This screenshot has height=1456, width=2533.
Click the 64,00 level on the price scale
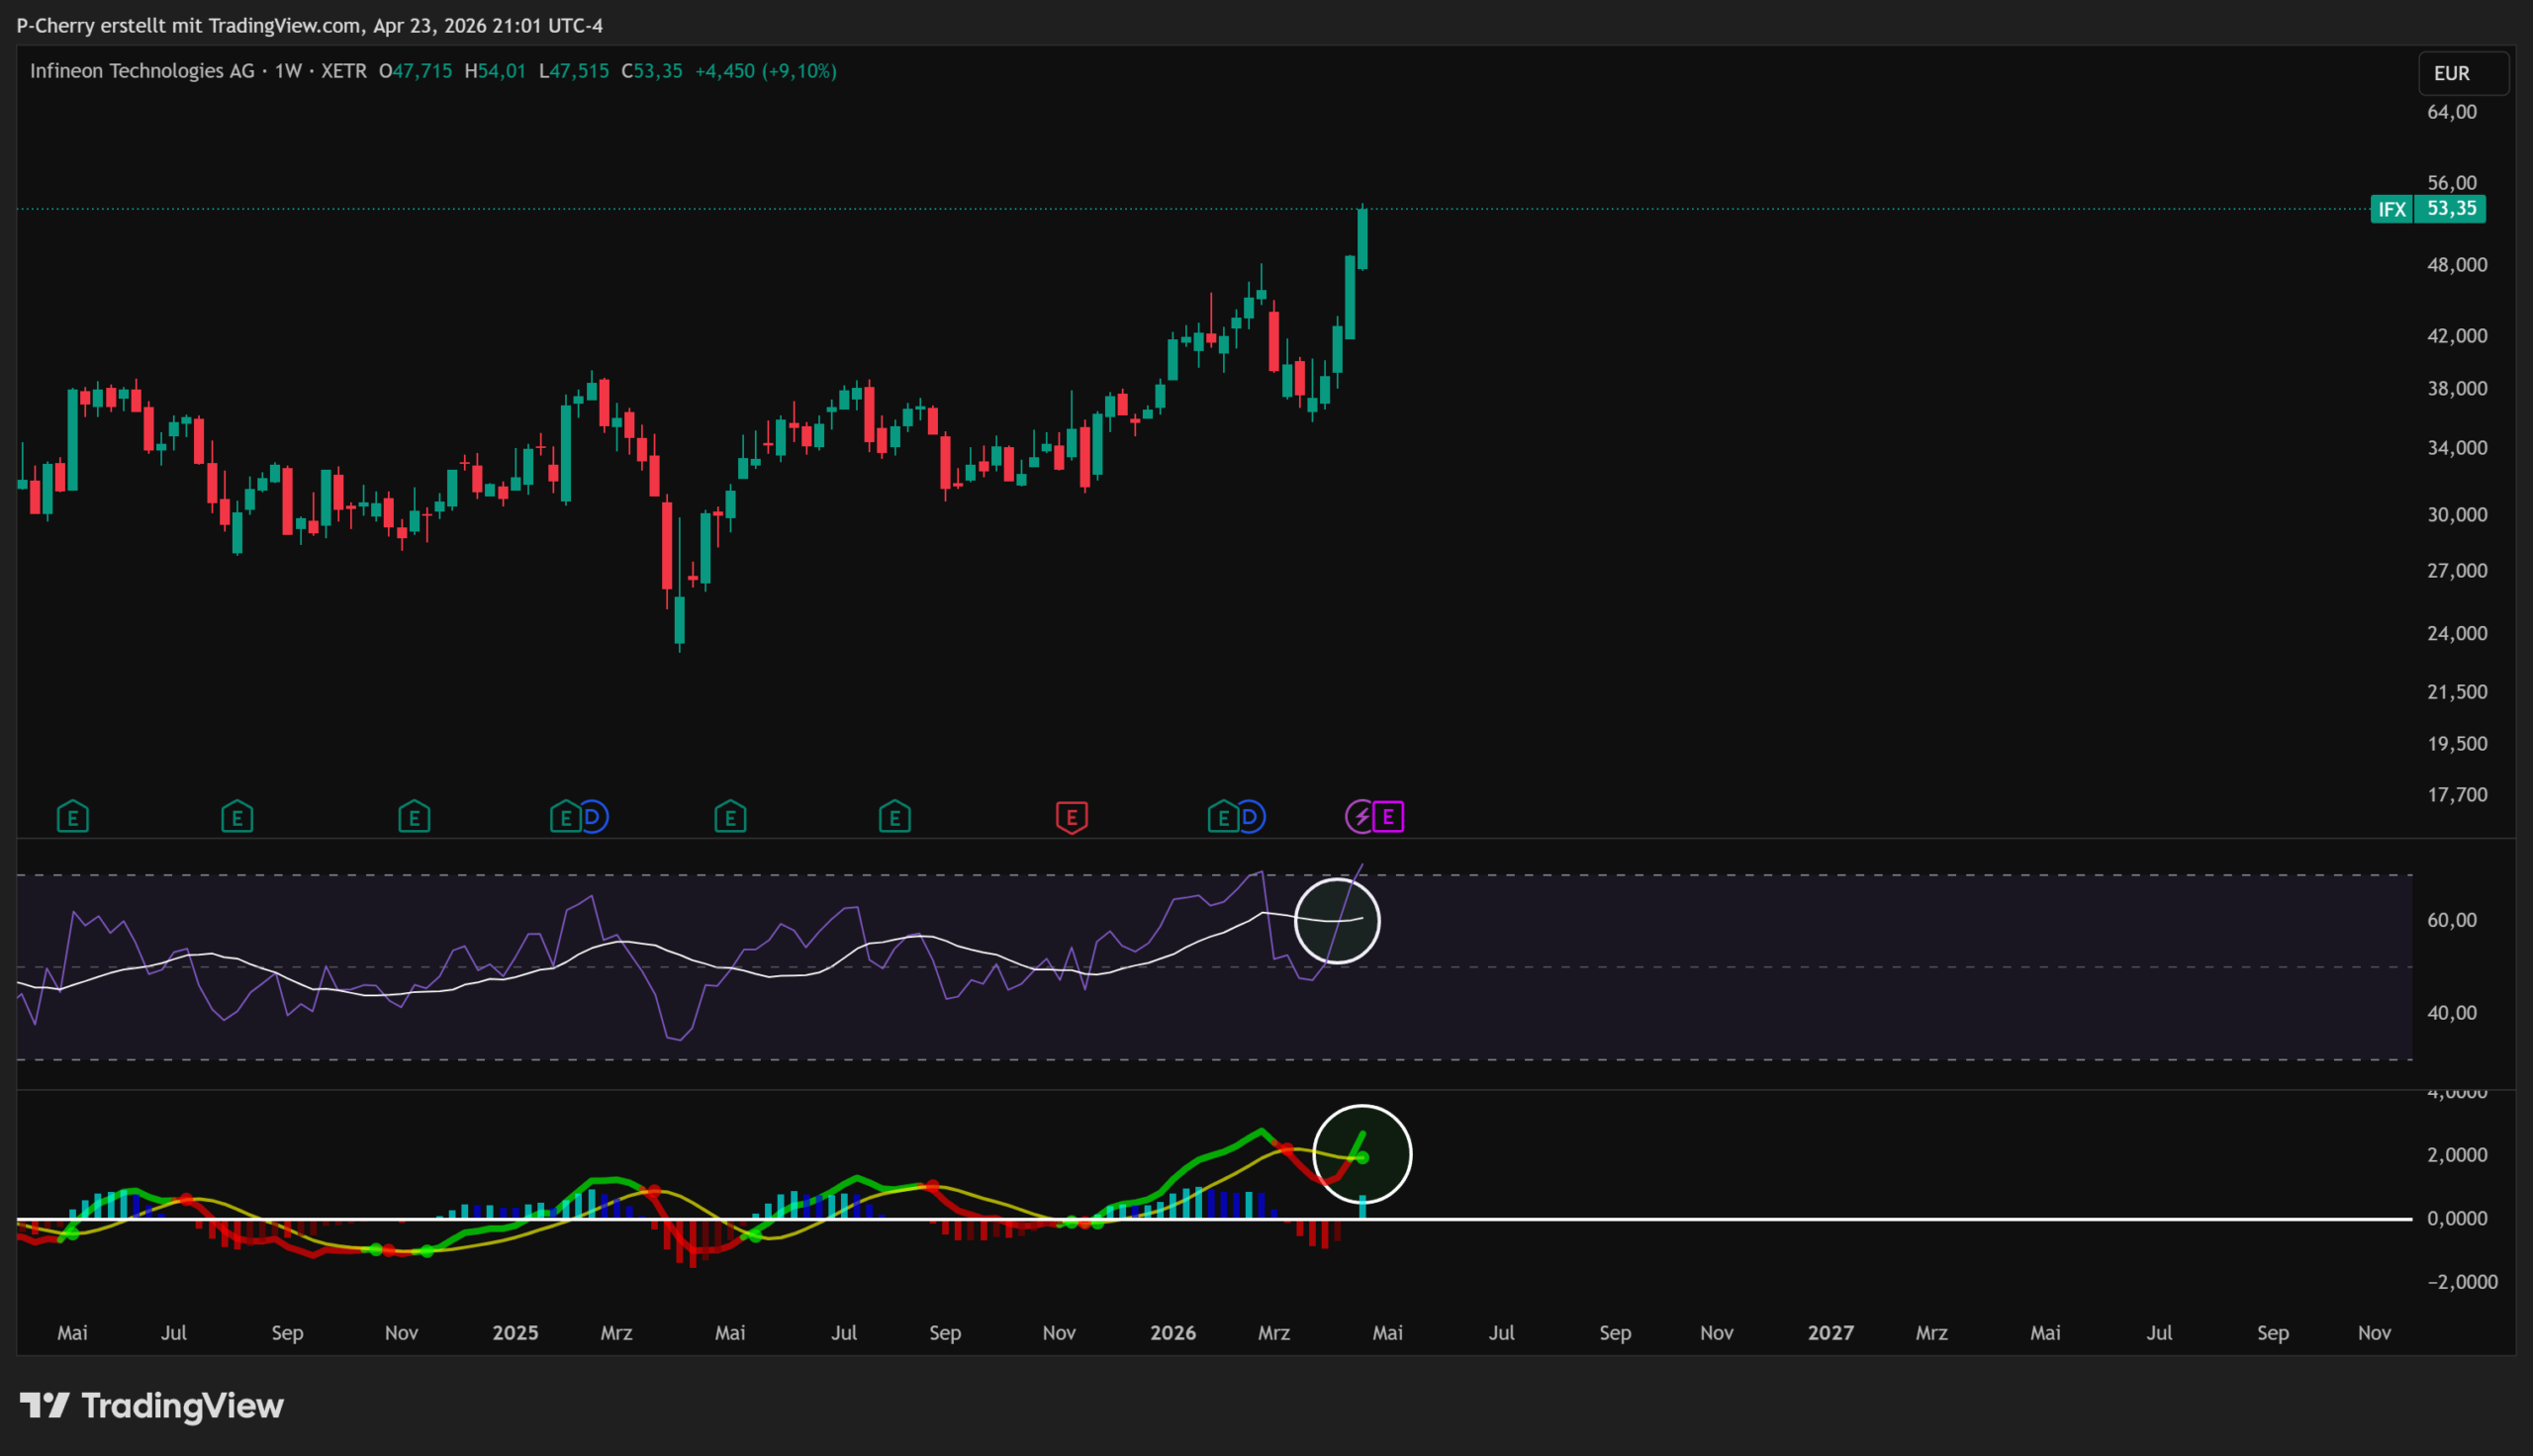(x=2452, y=112)
